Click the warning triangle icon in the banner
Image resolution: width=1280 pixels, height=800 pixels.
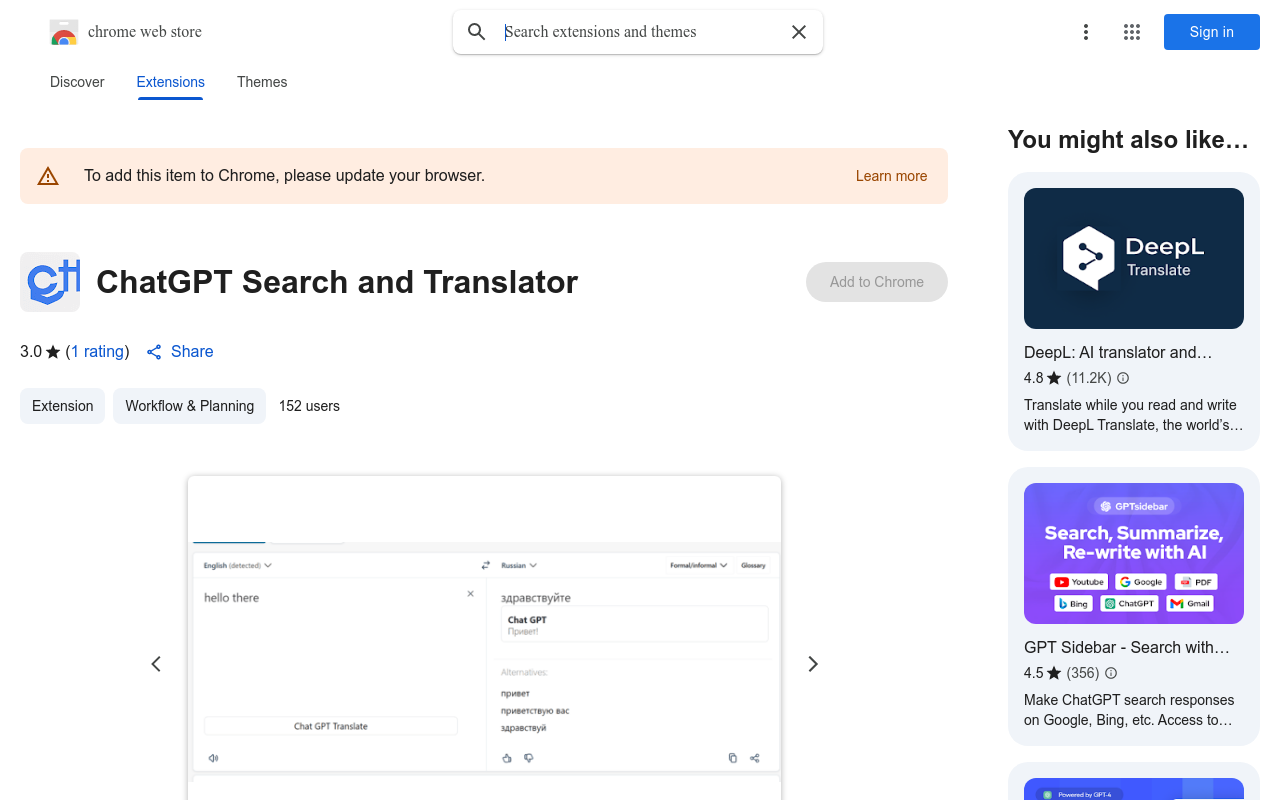coord(48,176)
